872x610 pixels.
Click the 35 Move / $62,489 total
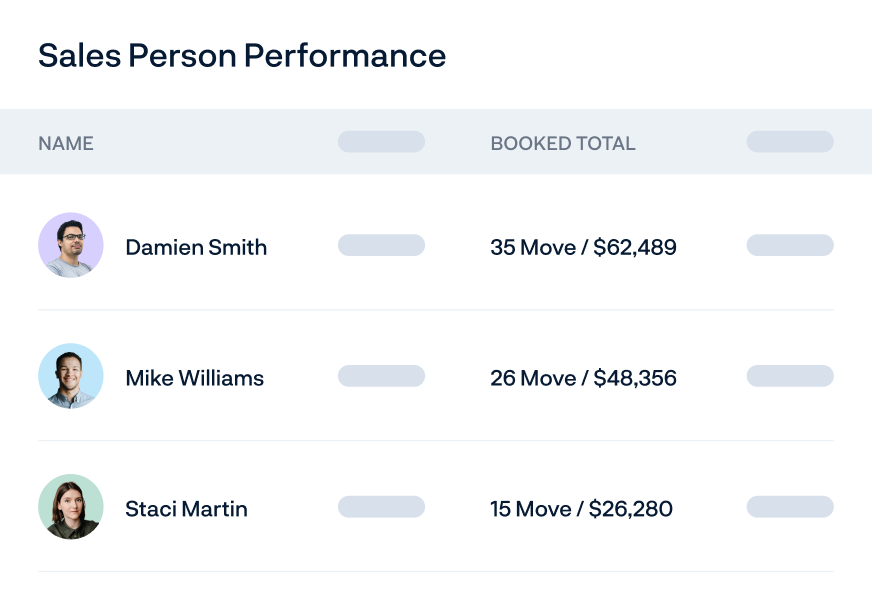584,245
